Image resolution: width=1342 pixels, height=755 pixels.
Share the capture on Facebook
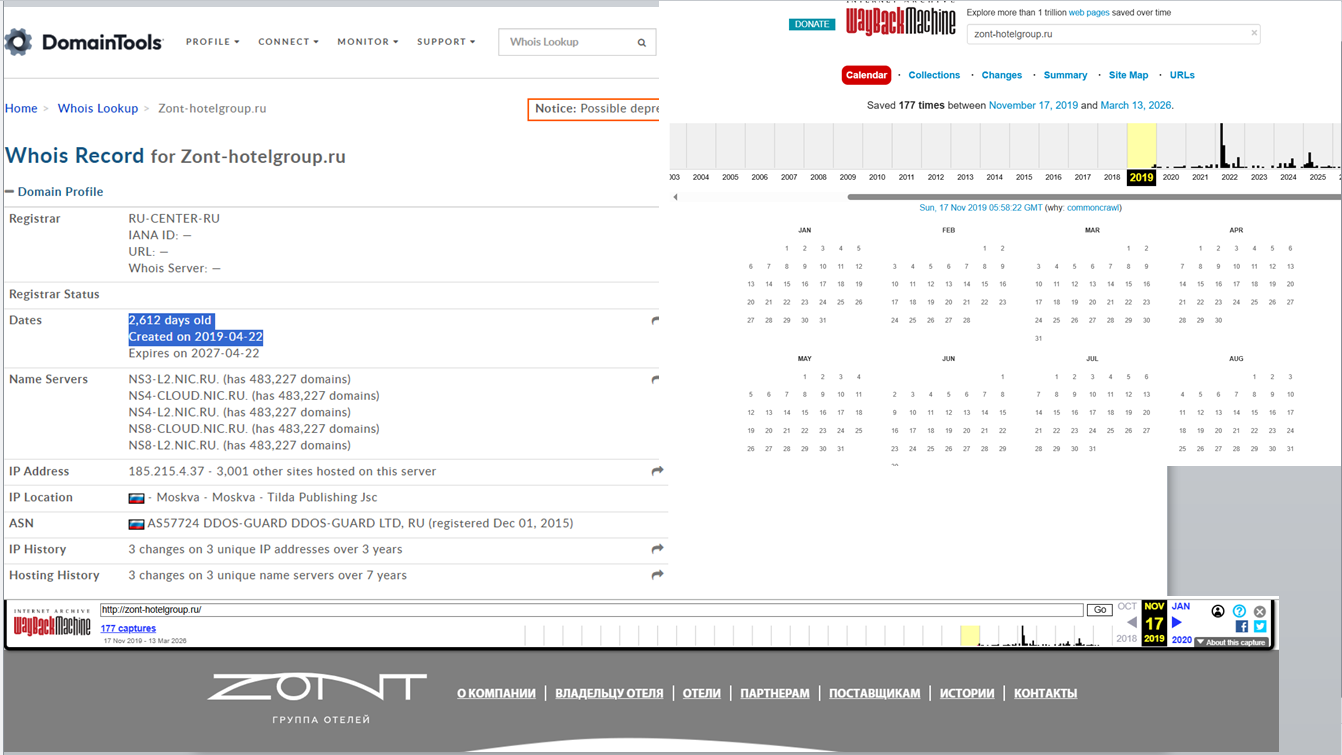coord(1241,627)
